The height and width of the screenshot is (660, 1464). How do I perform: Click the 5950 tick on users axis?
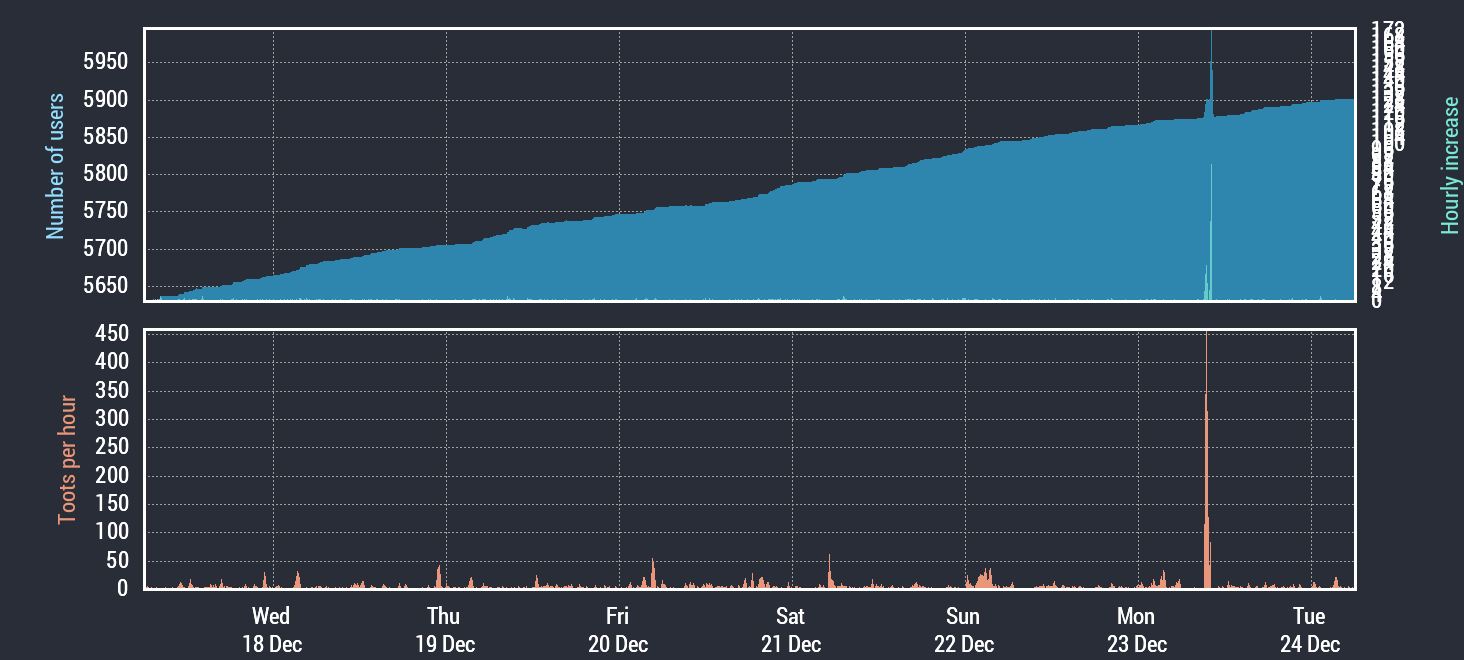click(108, 63)
